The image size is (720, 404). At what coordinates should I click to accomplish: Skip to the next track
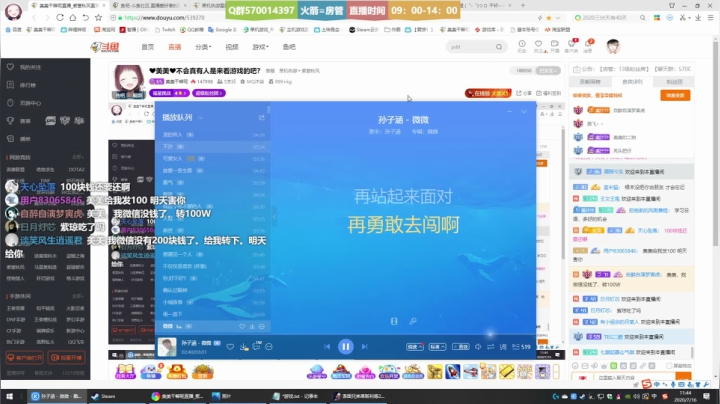click(x=365, y=347)
